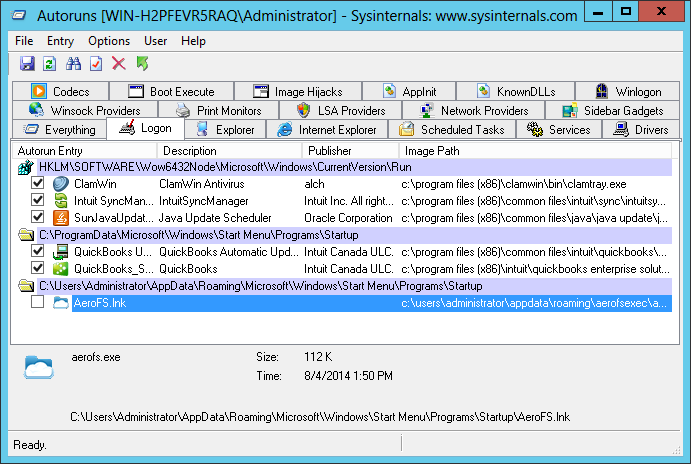The height and width of the screenshot is (464, 691).
Task: Click the Refresh toolbar icon
Action: coord(50,64)
